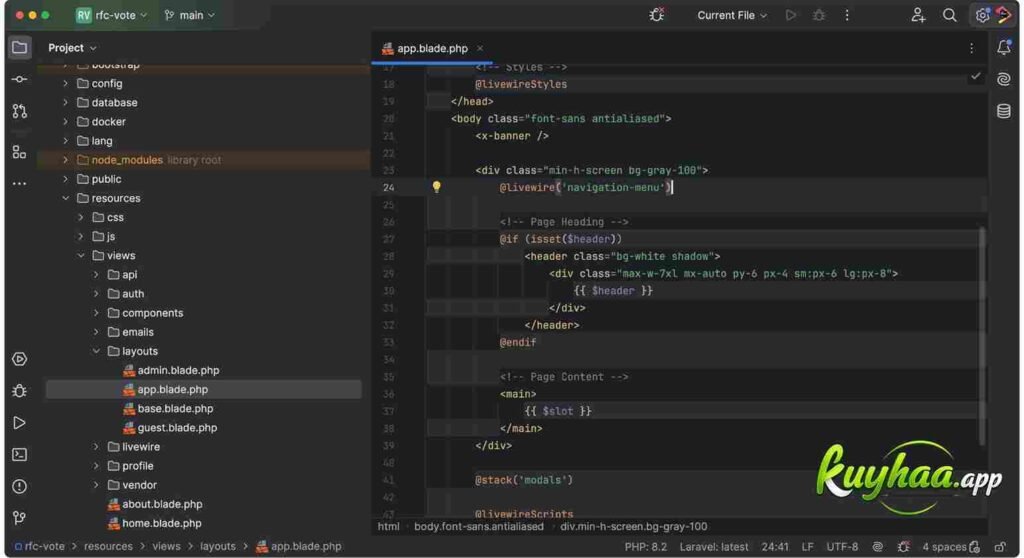This screenshot has height=558, width=1024.
Task: Collapse the views folder
Action: (81, 255)
